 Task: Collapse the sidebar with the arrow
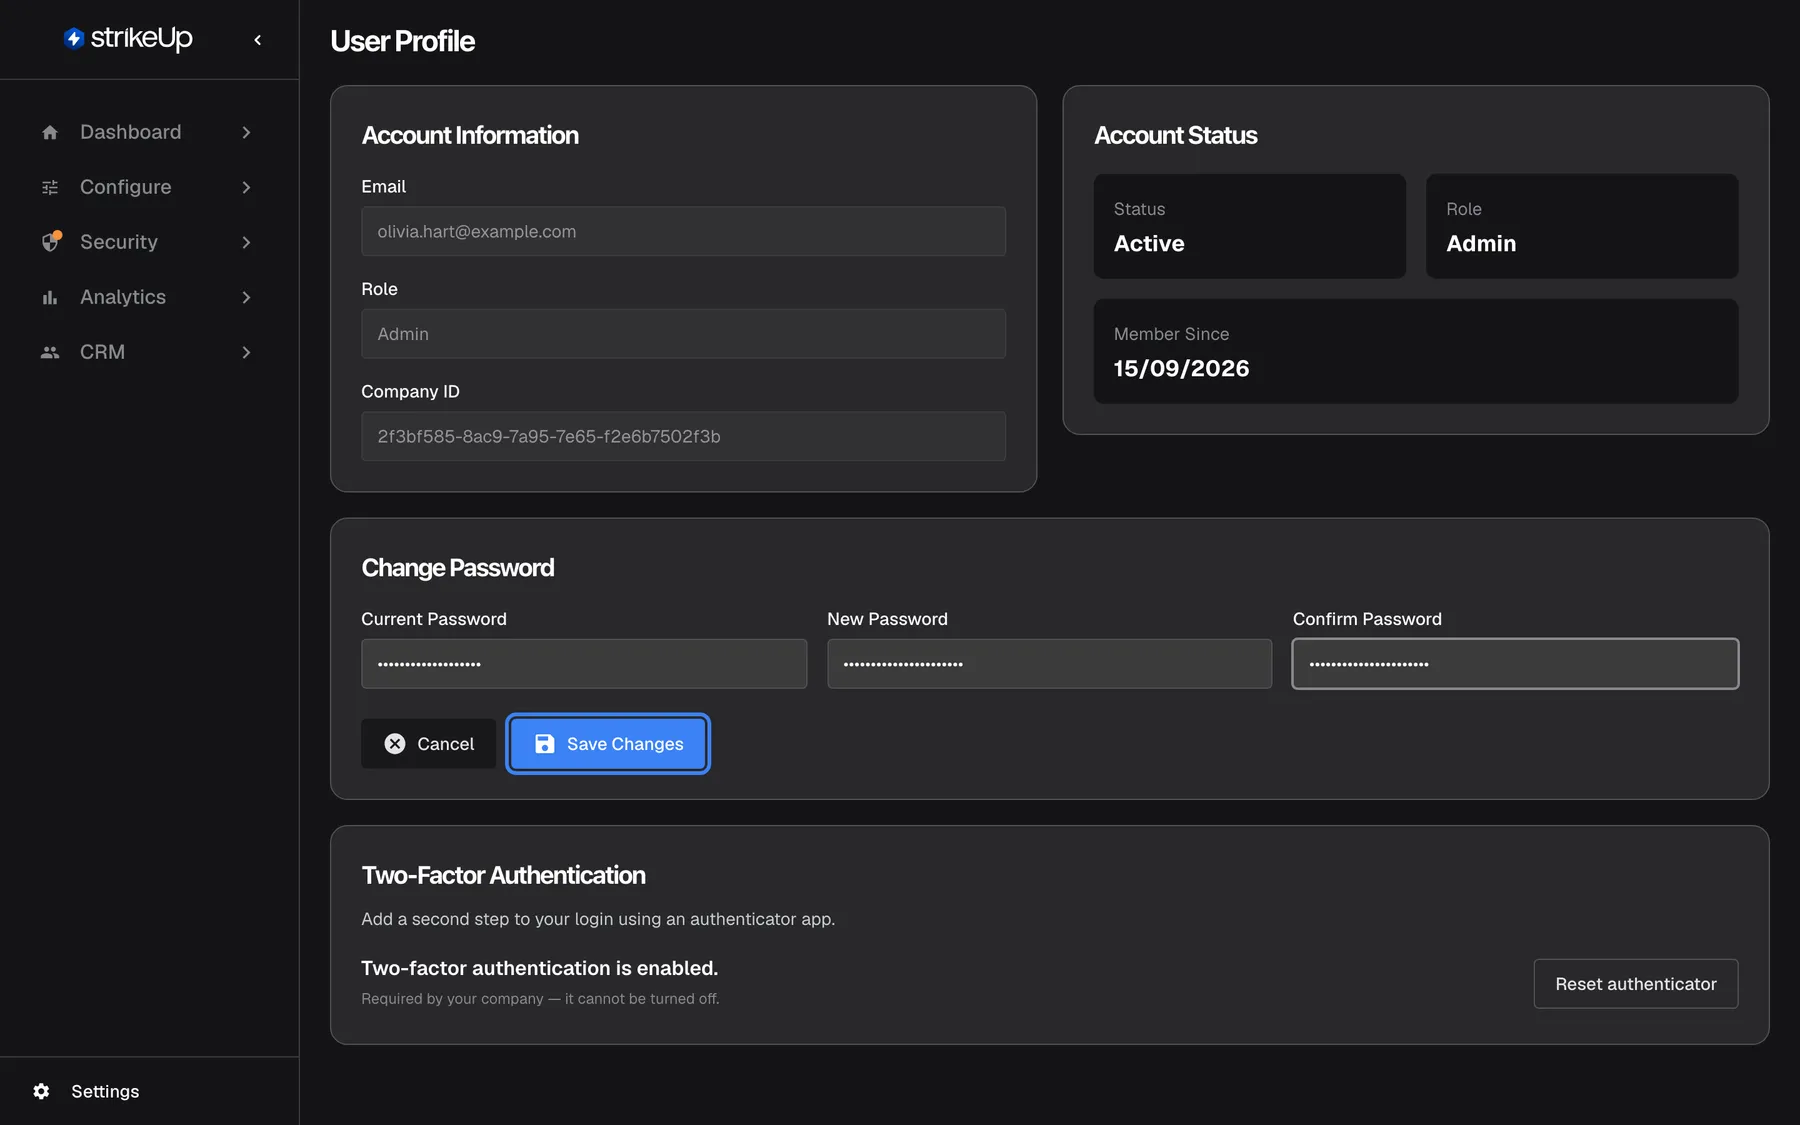point(258,40)
